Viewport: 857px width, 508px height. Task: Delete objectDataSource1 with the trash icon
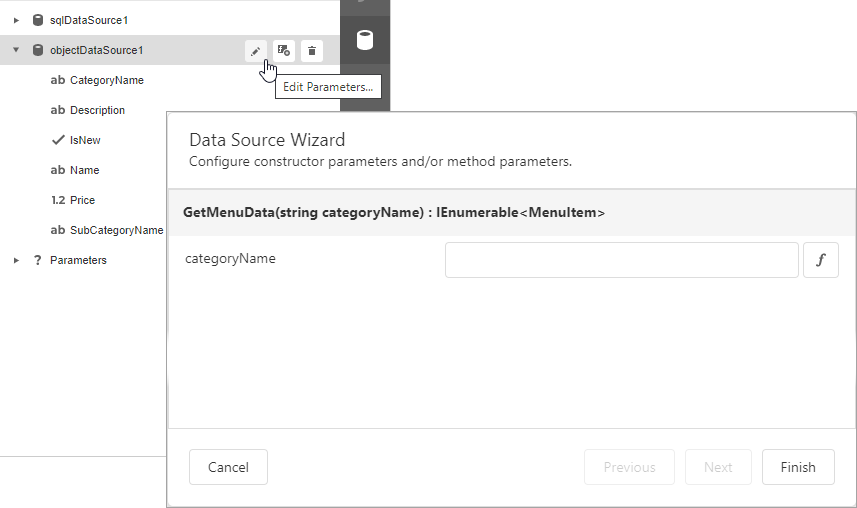click(x=312, y=50)
